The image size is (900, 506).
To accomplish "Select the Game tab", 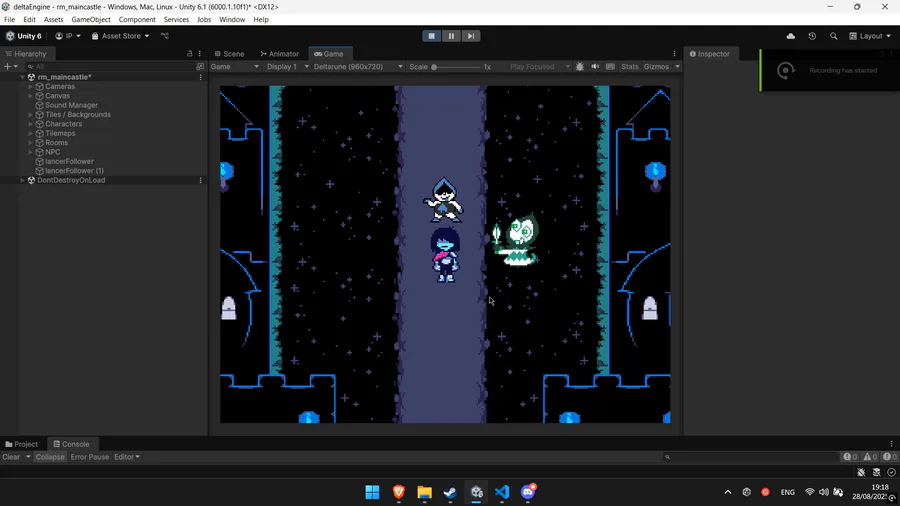I will 329,53.
